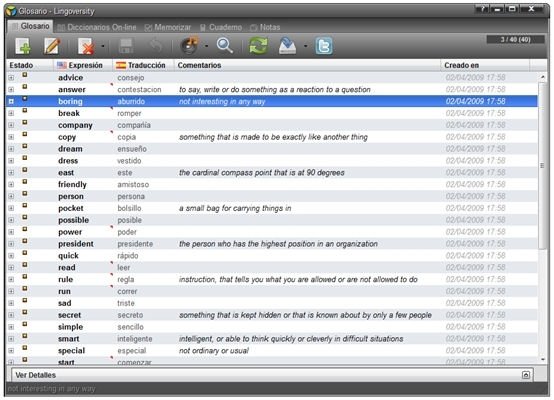This screenshot has height=400, width=554.
Task: Click the greyed save disk icon
Action: [x=126, y=46]
